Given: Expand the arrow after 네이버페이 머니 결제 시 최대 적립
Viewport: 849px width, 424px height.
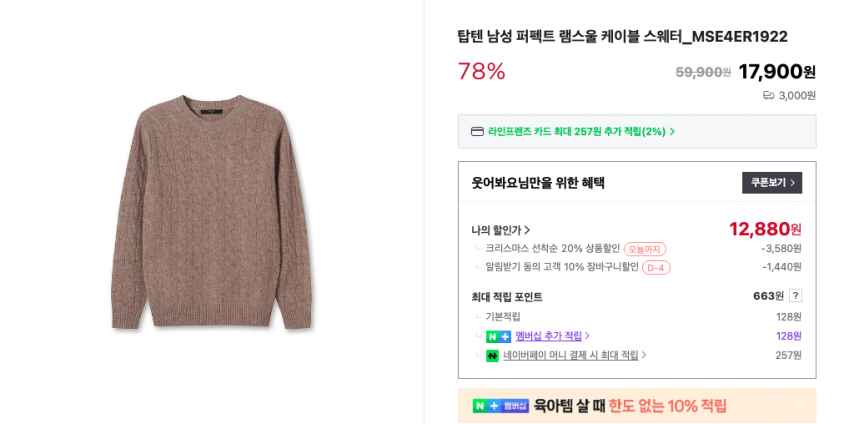Looking at the screenshot, I should click(643, 355).
